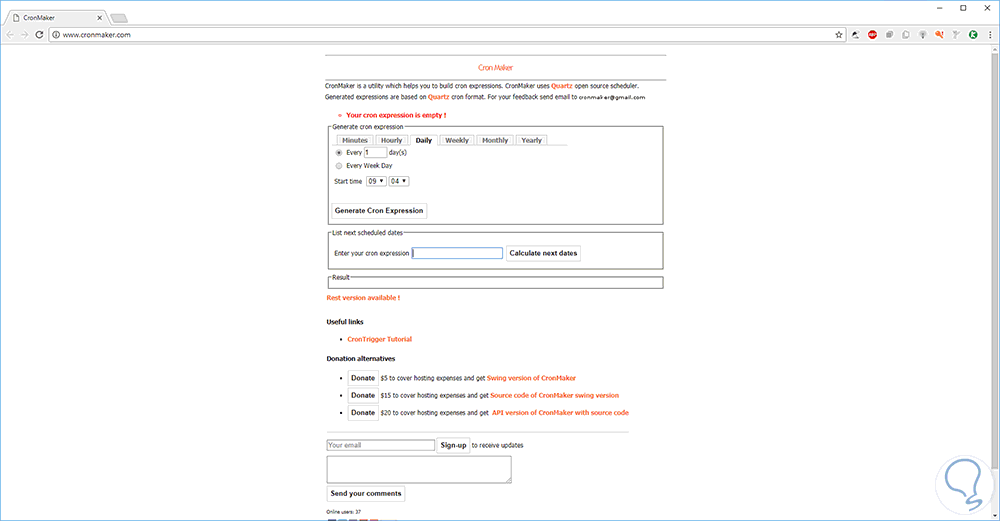Open the orange key extension icon

pyautogui.click(x=939, y=35)
